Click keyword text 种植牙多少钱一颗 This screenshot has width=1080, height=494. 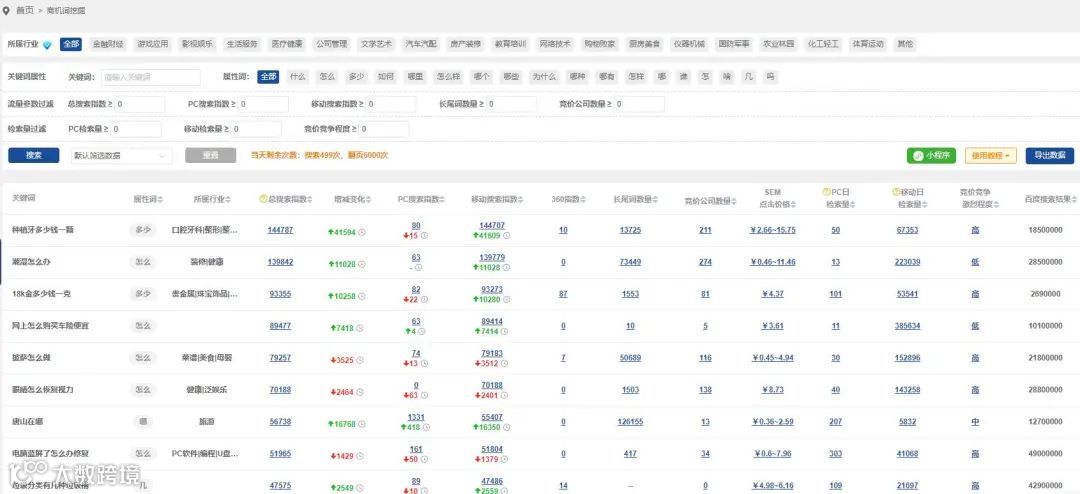[x=43, y=230]
